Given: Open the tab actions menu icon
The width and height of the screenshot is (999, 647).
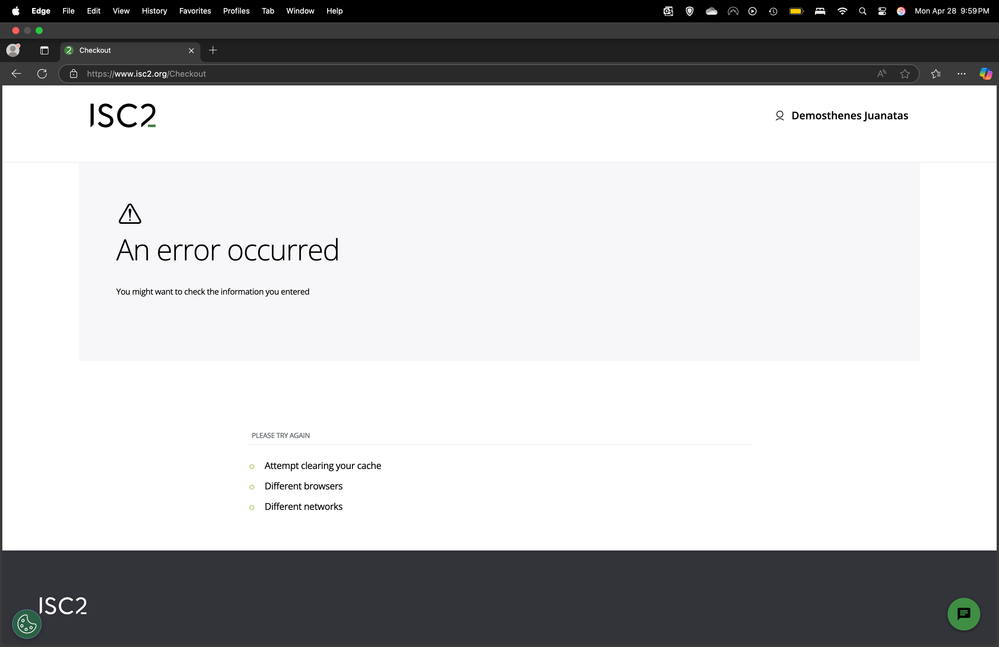Looking at the screenshot, I should click(x=44, y=50).
